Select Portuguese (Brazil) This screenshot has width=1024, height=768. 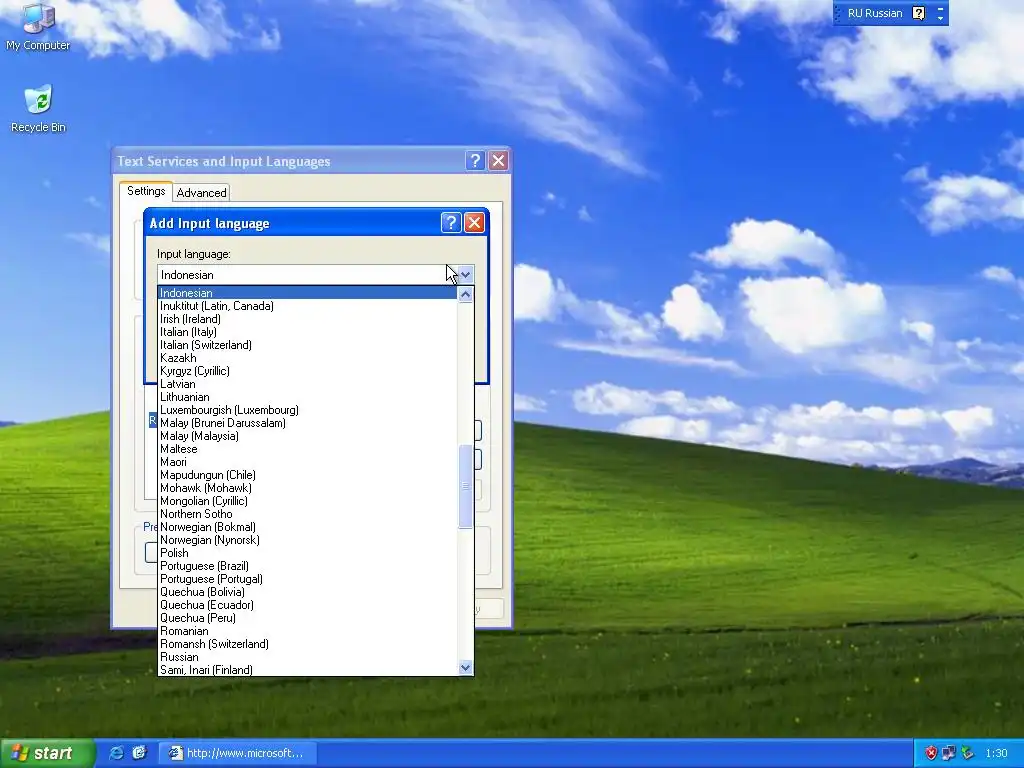[x=308, y=566]
